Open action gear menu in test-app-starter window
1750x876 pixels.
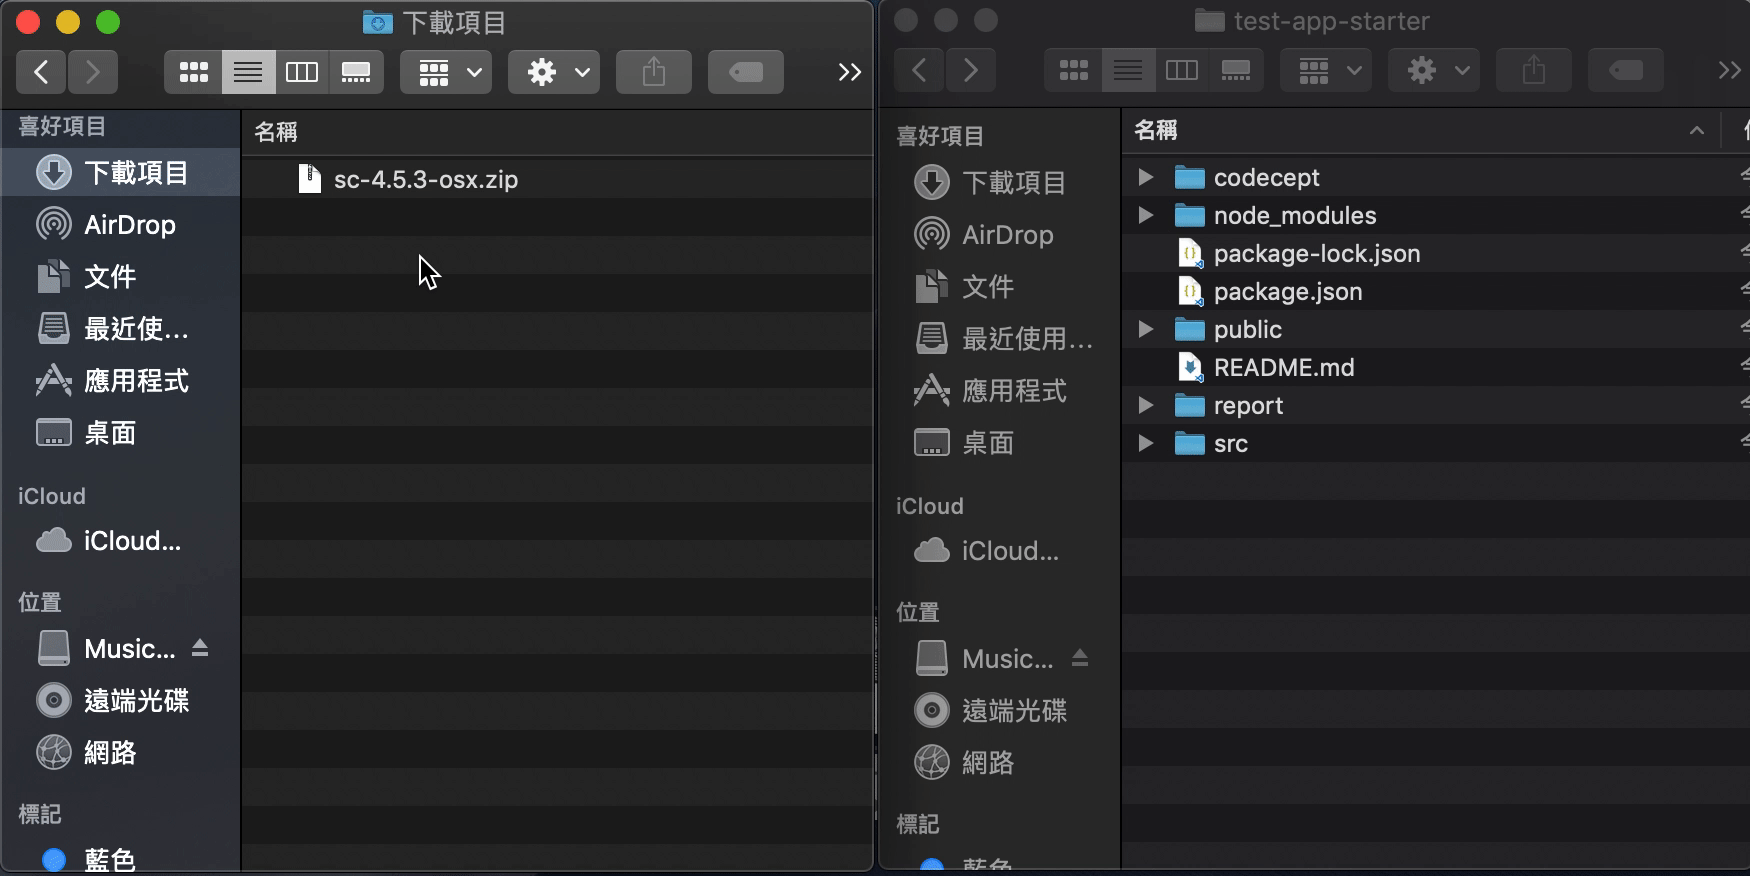[x=1434, y=70]
